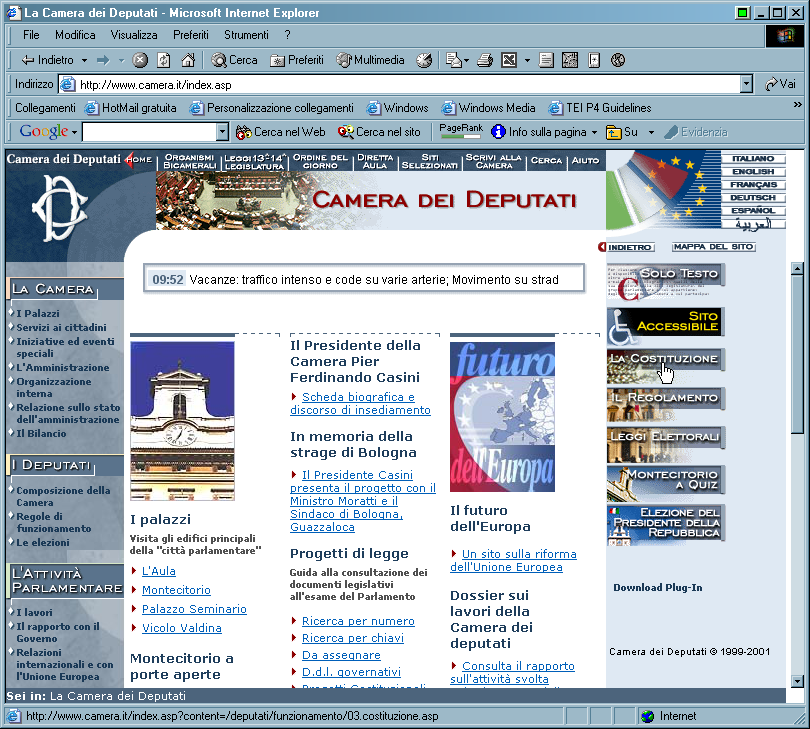
Task: Open the Strumenti menu
Action: 246,35
